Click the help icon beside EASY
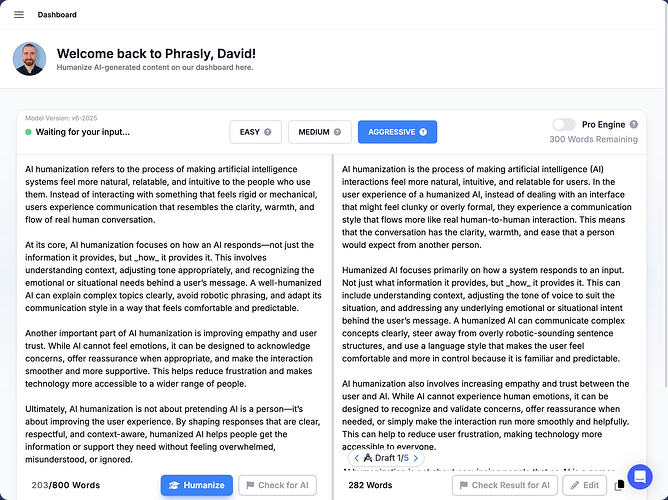This screenshot has width=668, height=500. click(268, 132)
